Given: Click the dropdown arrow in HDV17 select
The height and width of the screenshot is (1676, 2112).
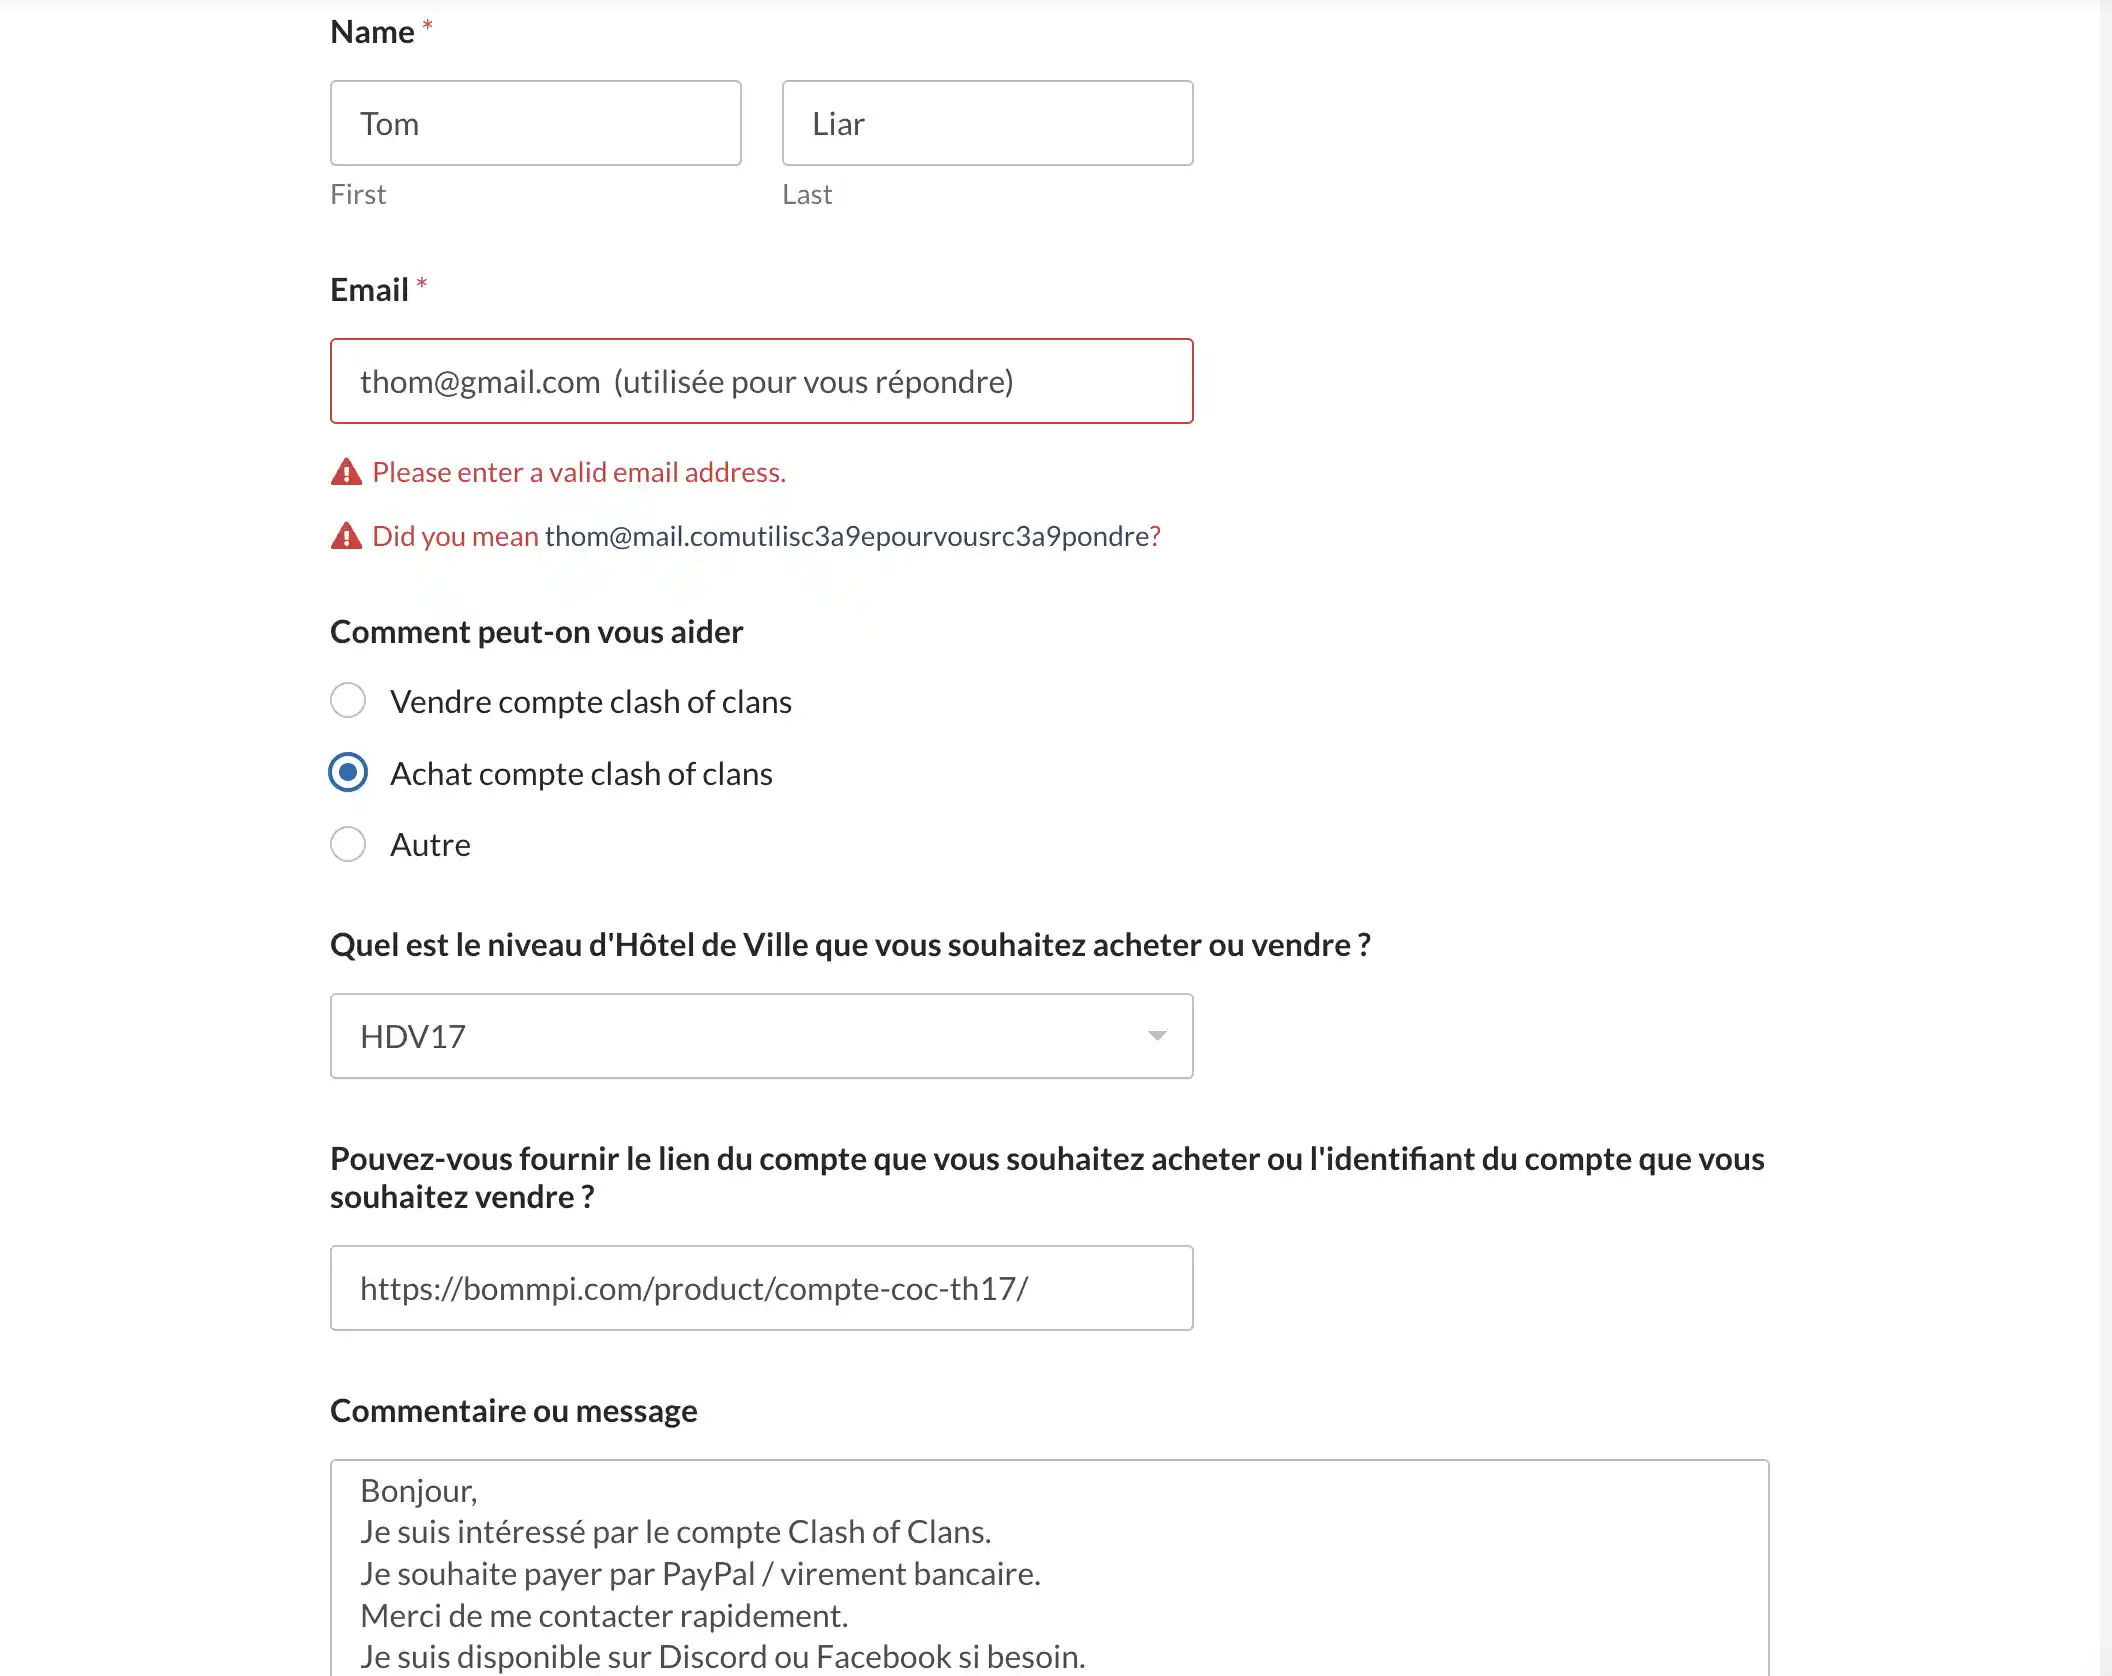Looking at the screenshot, I should [1157, 1036].
